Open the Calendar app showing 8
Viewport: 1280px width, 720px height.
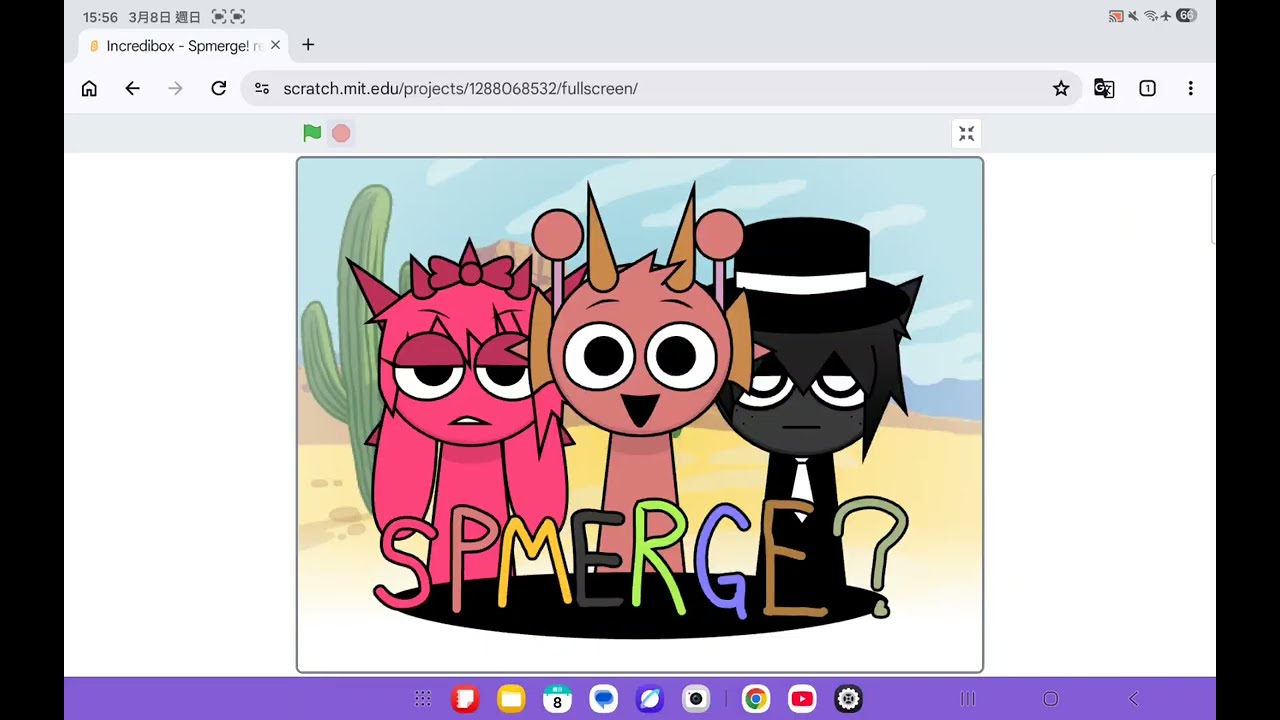pyautogui.click(x=557, y=699)
